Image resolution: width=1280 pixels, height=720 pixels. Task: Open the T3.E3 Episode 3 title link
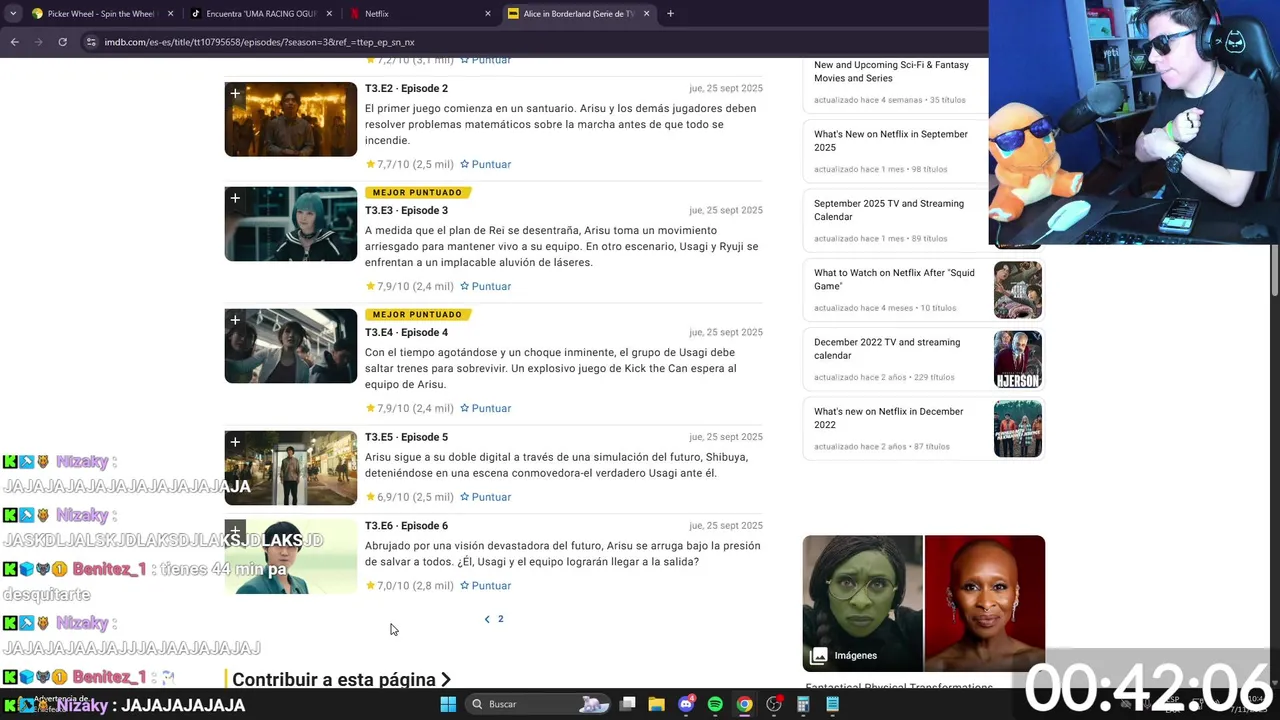pyautogui.click(x=406, y=210)
